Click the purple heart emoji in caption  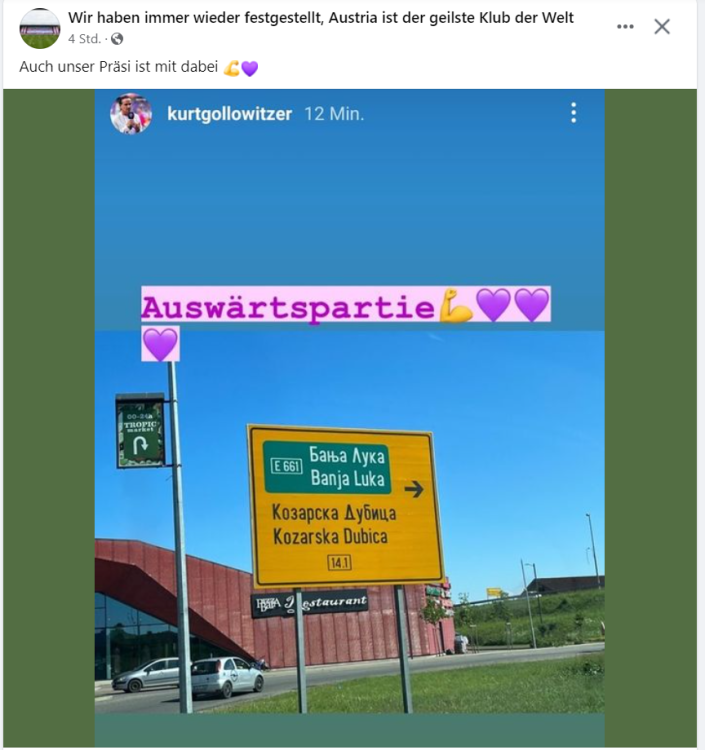(250, 68)
